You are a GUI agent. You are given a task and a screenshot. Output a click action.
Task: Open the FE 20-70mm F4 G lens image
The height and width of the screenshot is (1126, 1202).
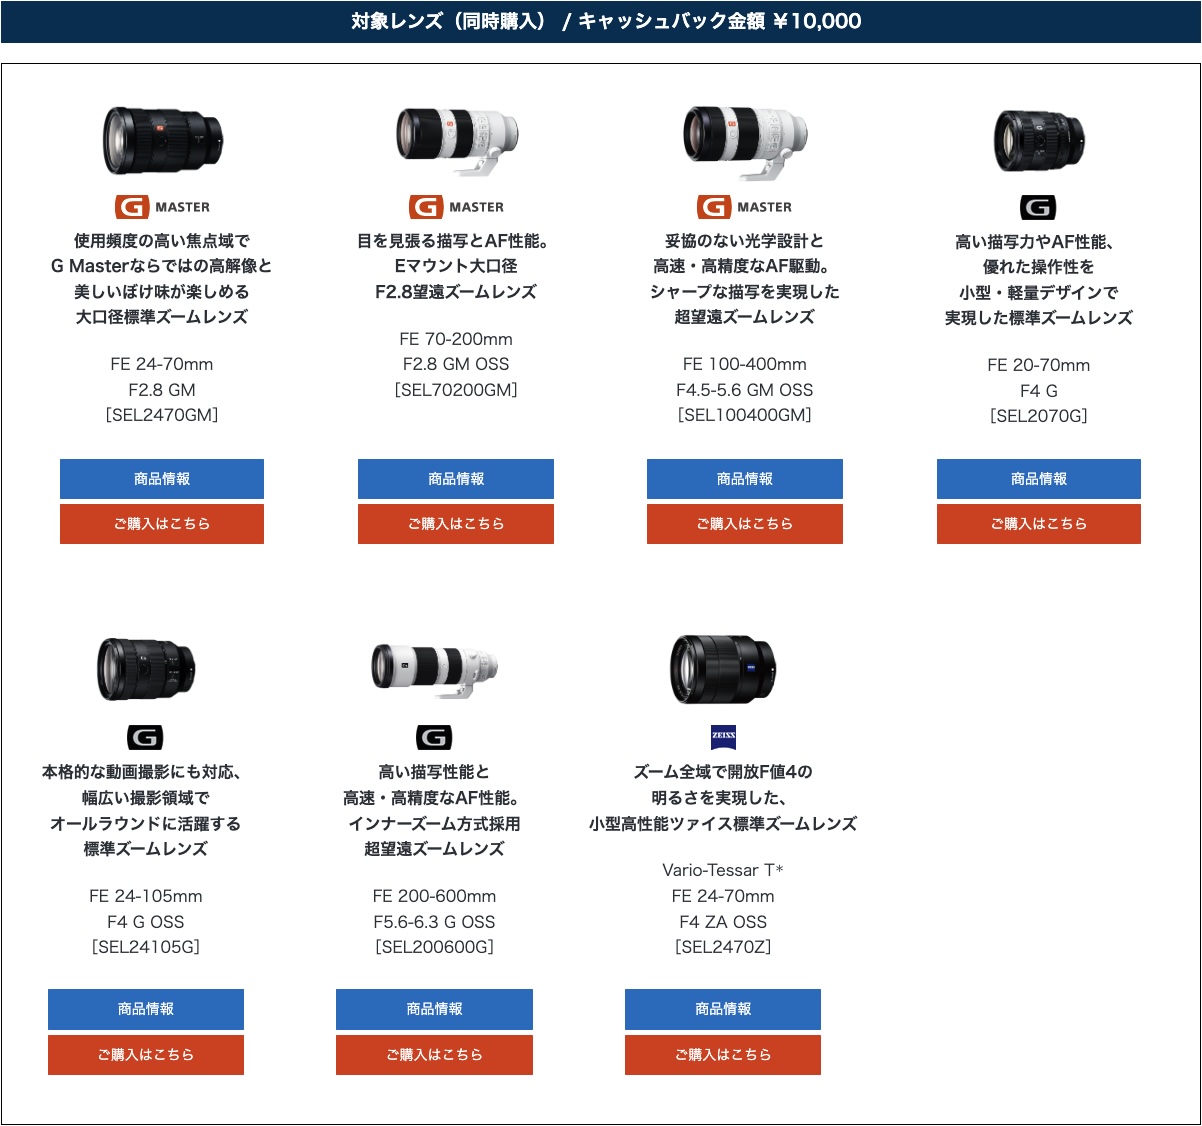pos(1039,140)
